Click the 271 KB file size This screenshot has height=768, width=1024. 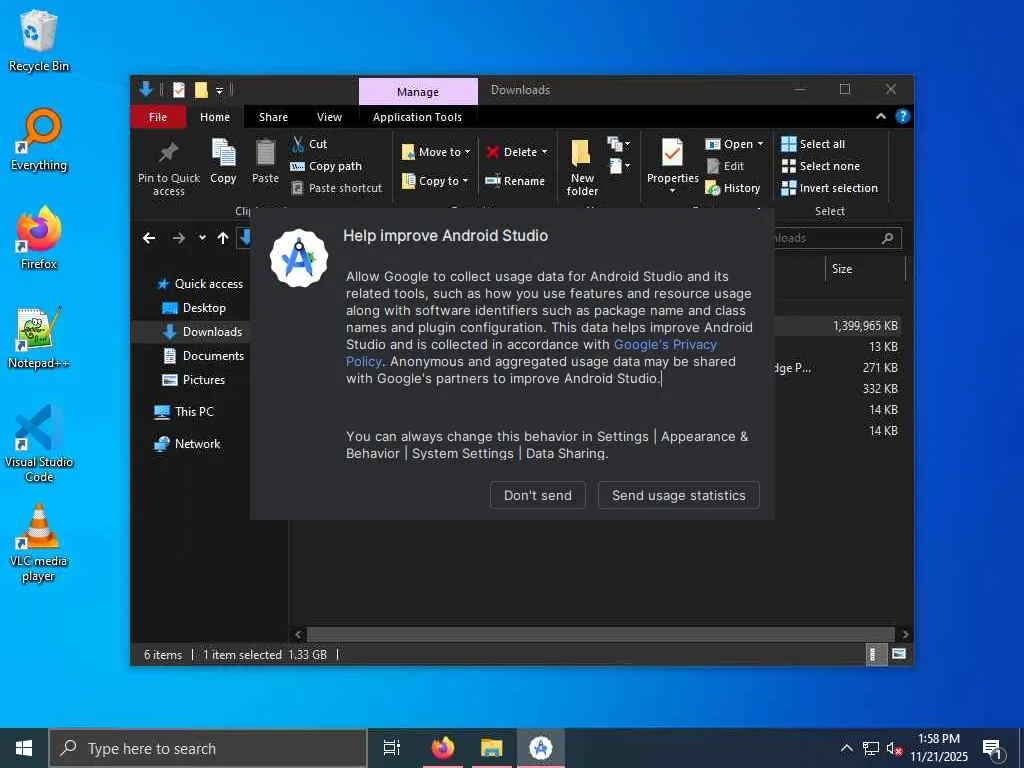(x=880, y=368)
